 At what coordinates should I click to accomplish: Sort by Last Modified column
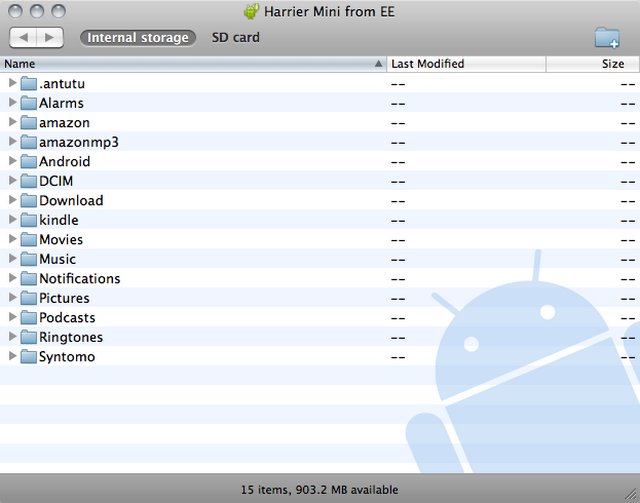click(465, 64)
